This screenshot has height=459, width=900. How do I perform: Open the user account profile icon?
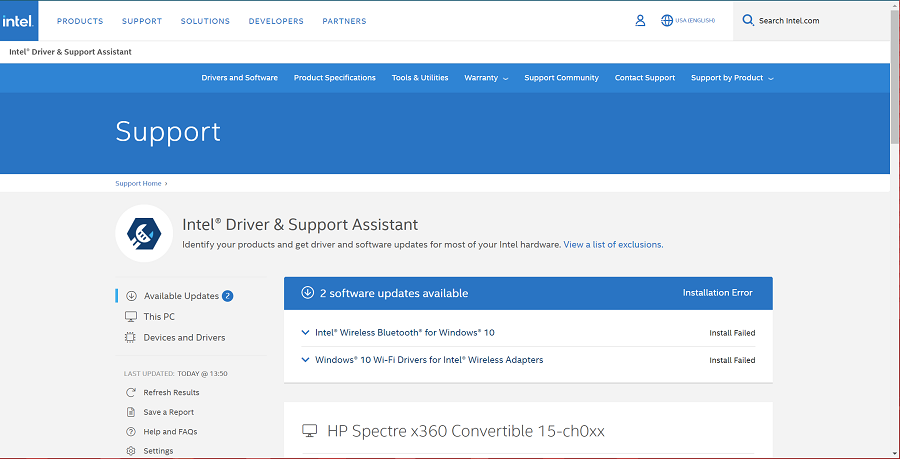(640, 20)
